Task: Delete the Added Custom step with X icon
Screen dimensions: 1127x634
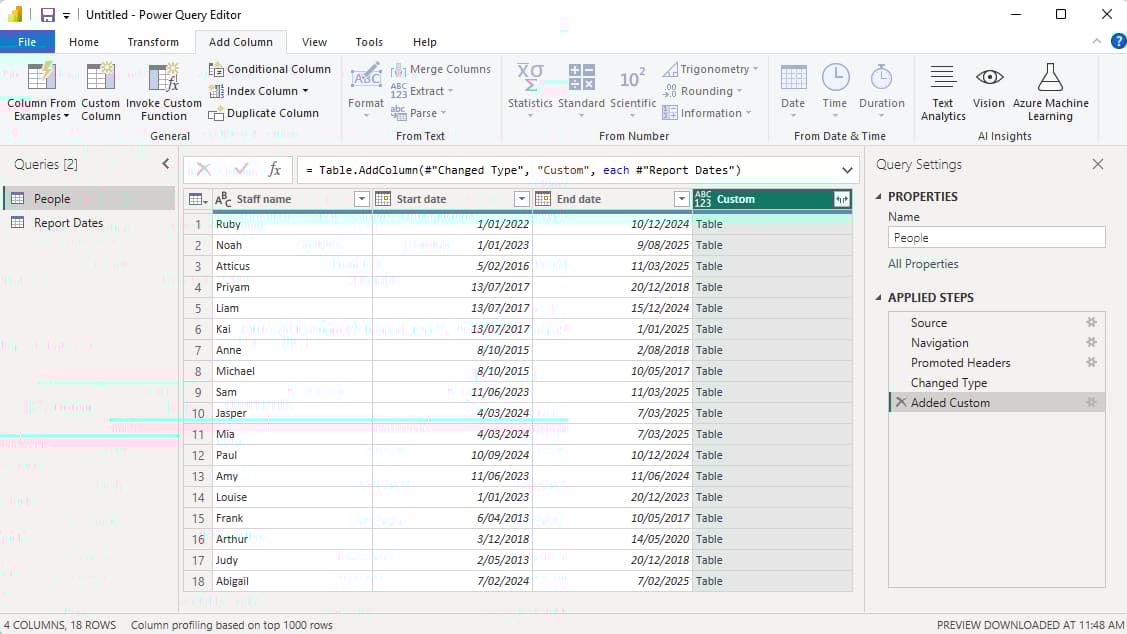Action: [x=900, y=403]
